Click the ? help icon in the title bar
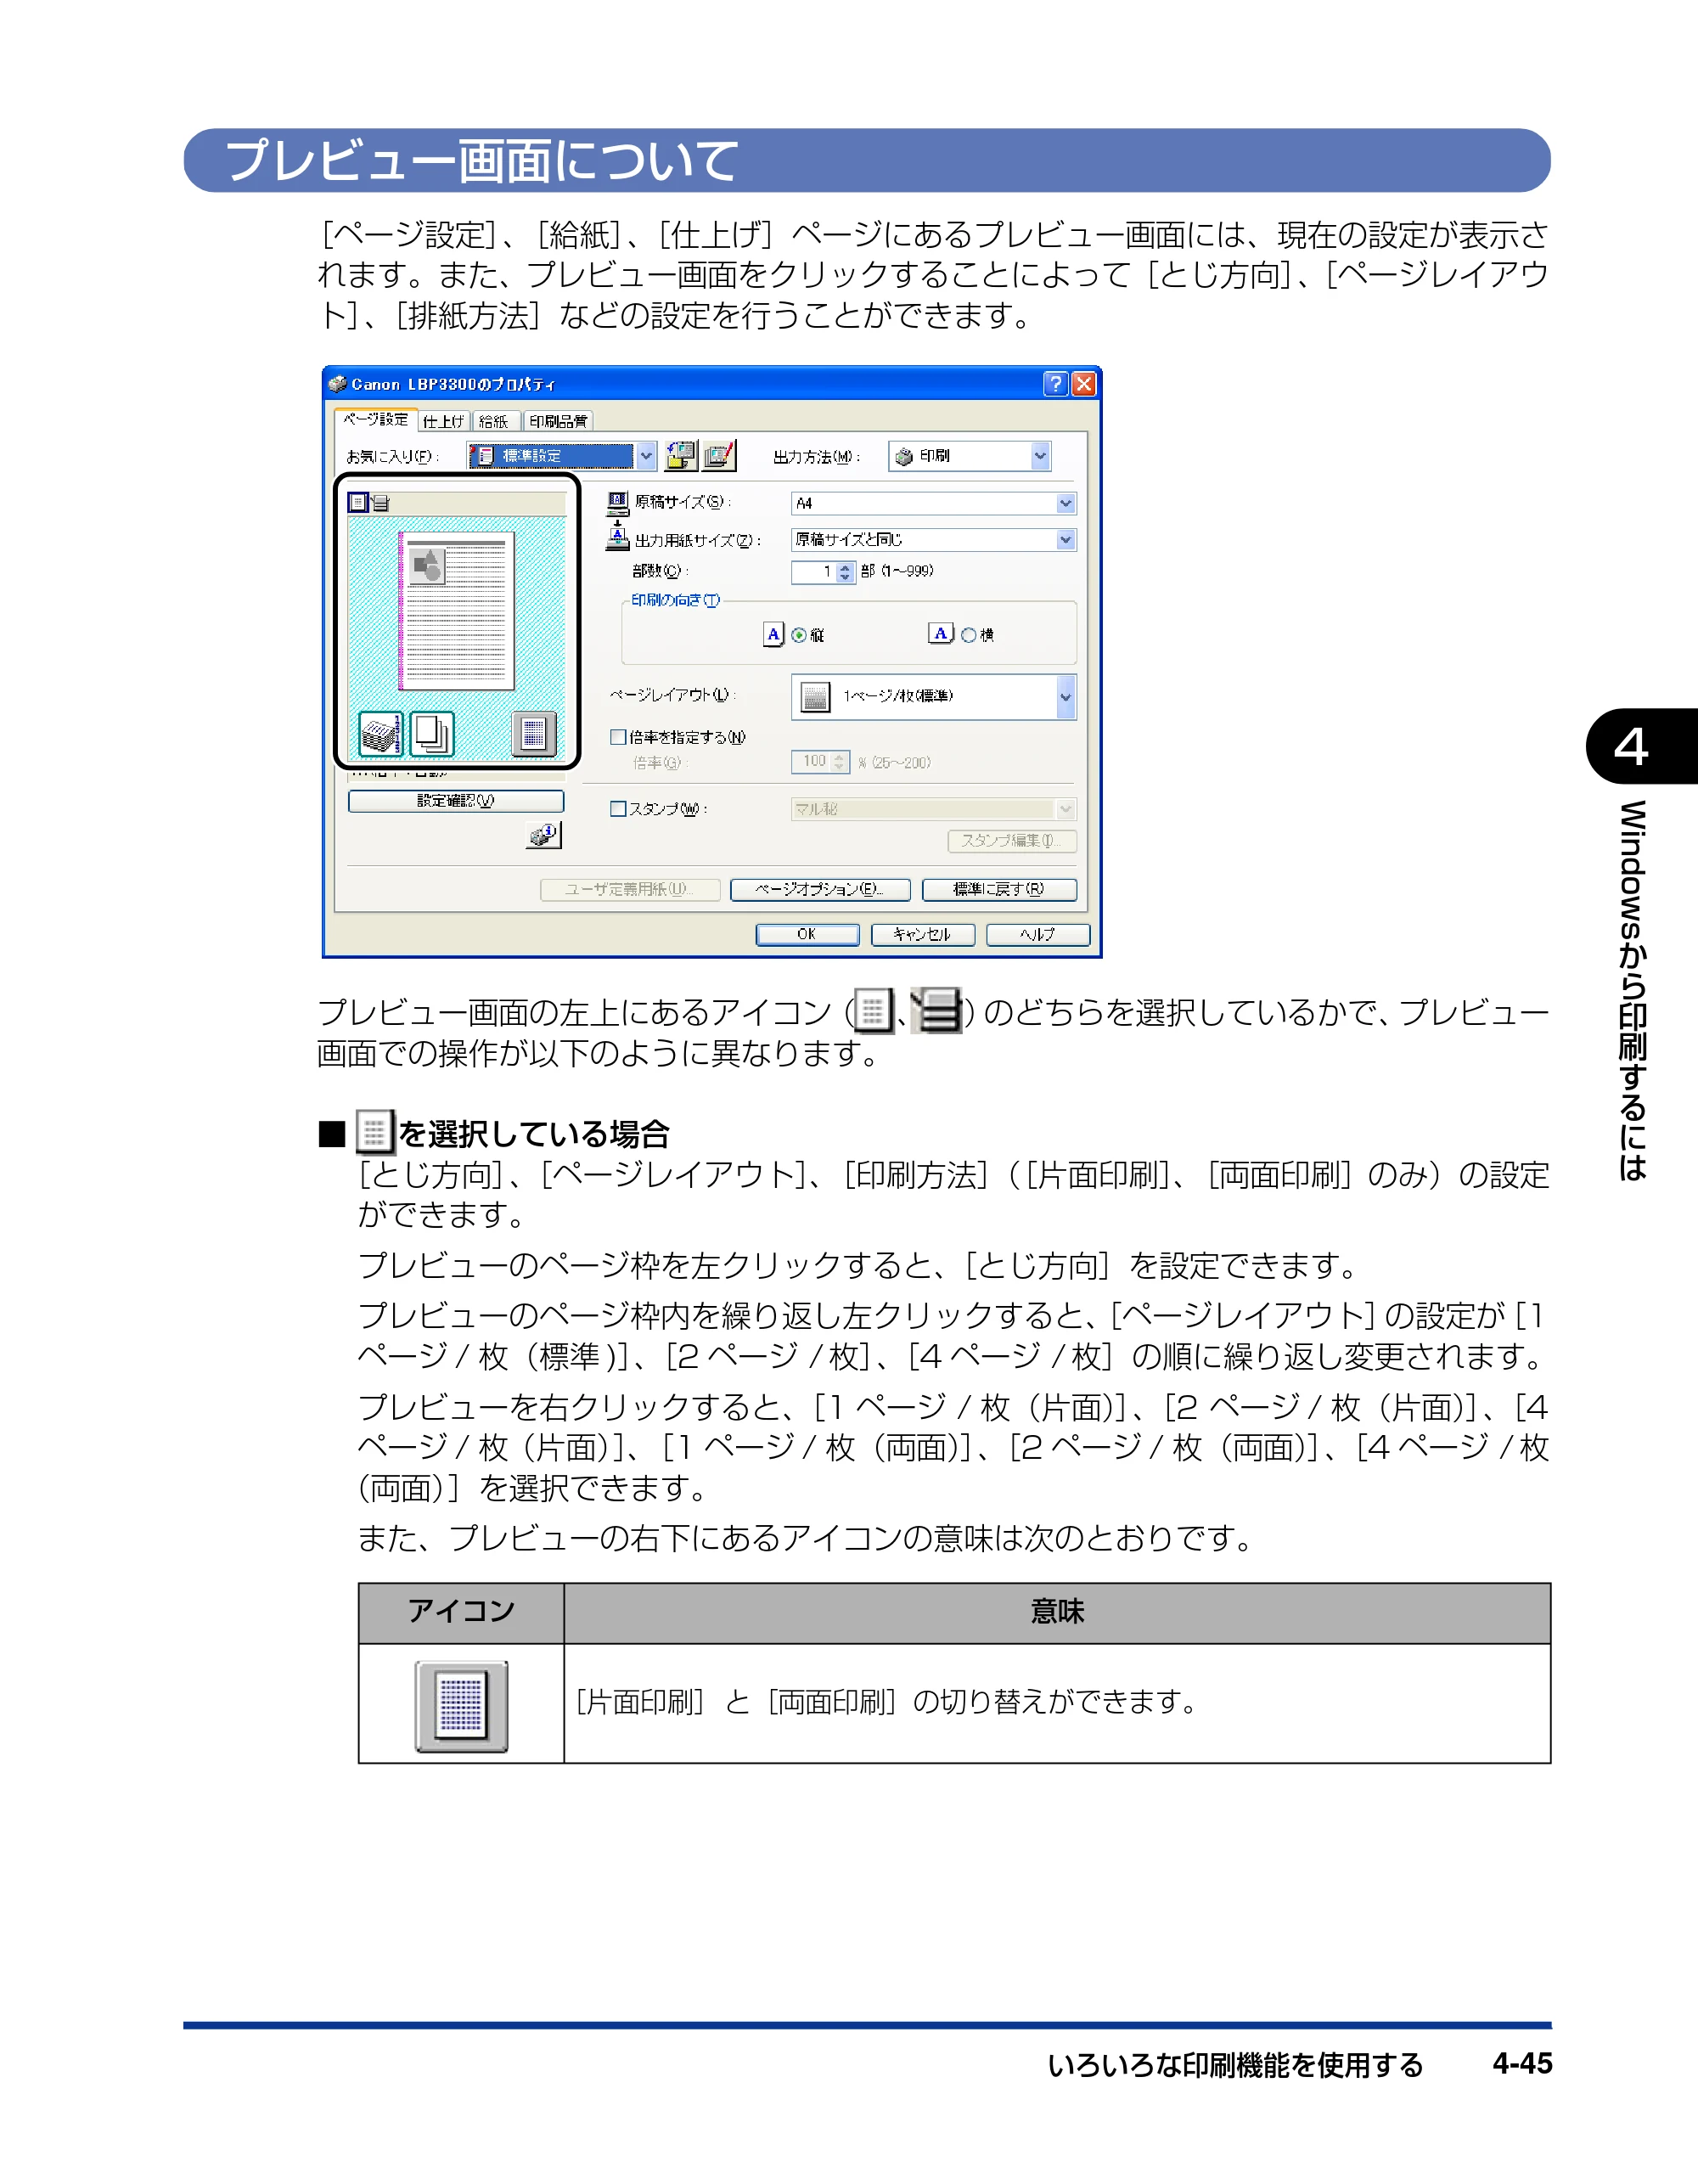Image resolution: width=1698 pixels, height=2184 pixels. coord(1055,384)
